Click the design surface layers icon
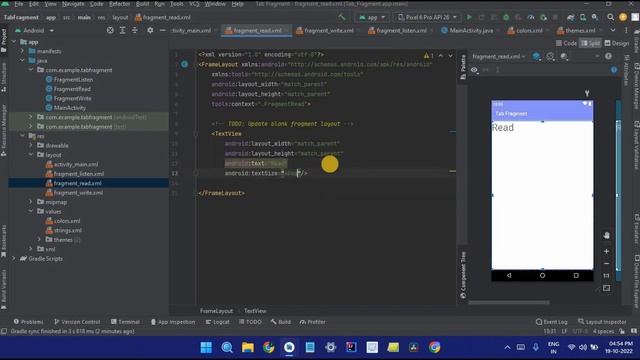 click(x=536, y=56)
